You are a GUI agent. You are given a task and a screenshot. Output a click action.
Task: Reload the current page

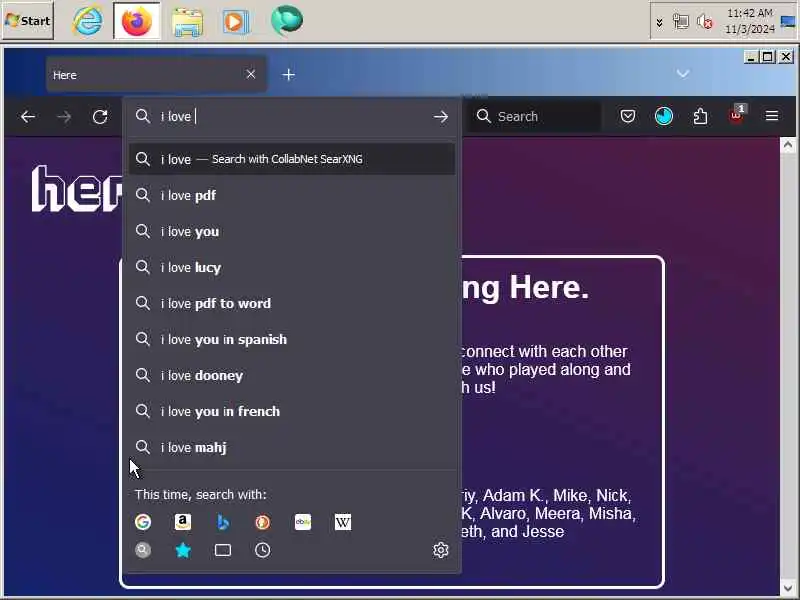[100, 117]
